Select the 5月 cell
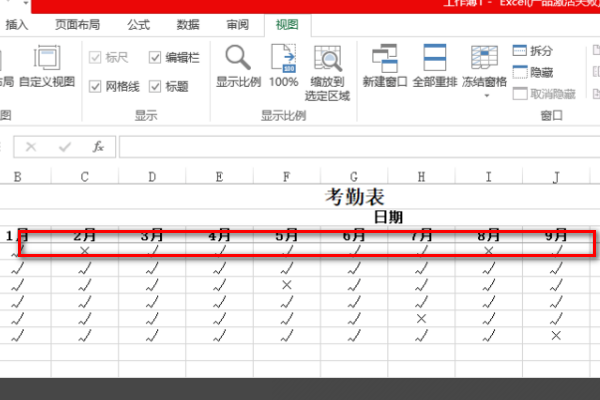 [287, 235]
